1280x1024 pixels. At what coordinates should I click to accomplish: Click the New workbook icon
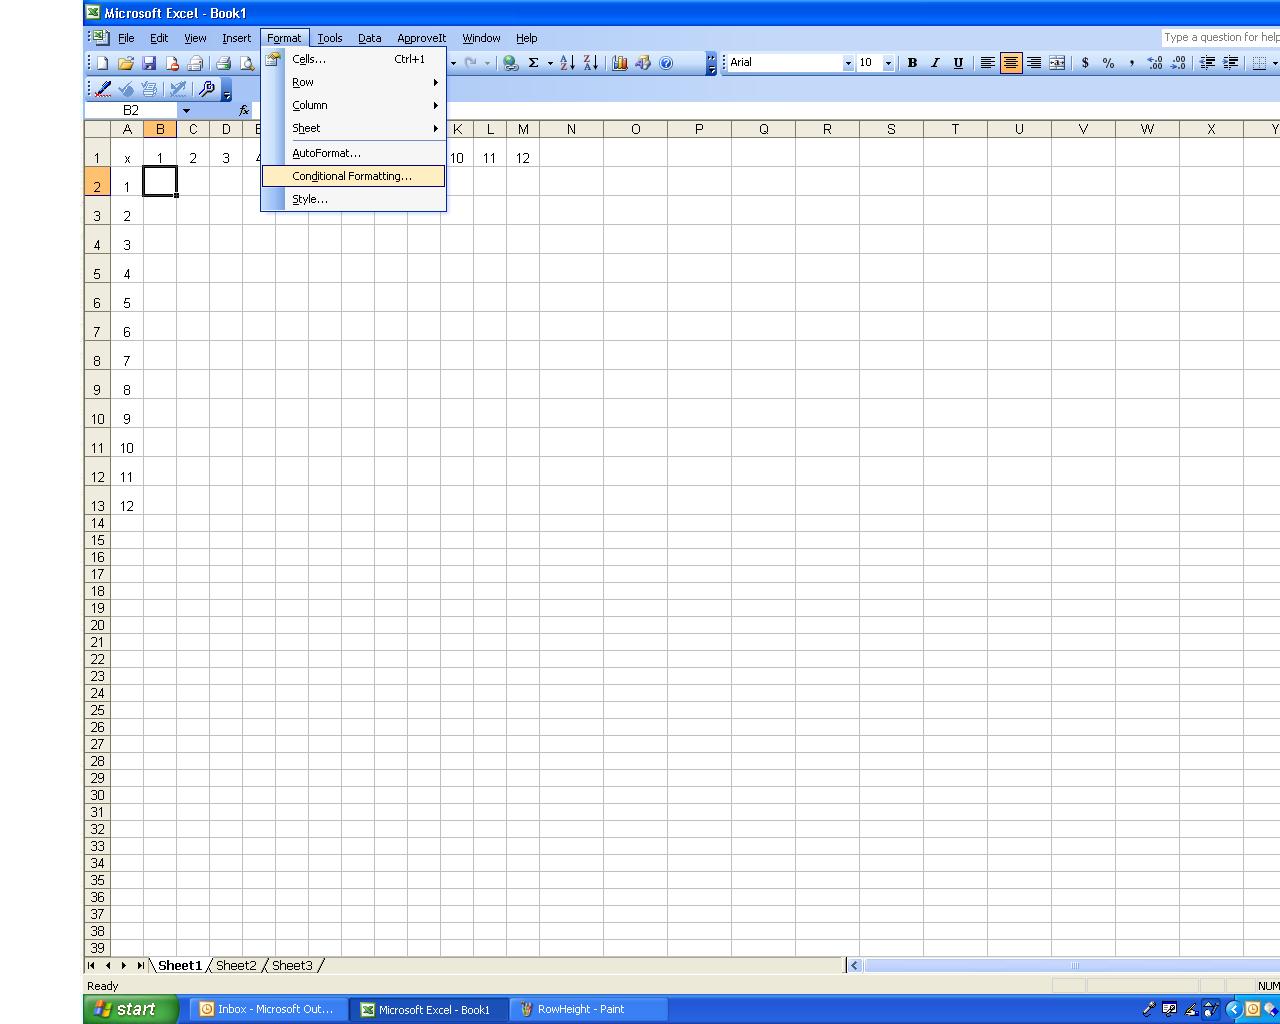102,63
